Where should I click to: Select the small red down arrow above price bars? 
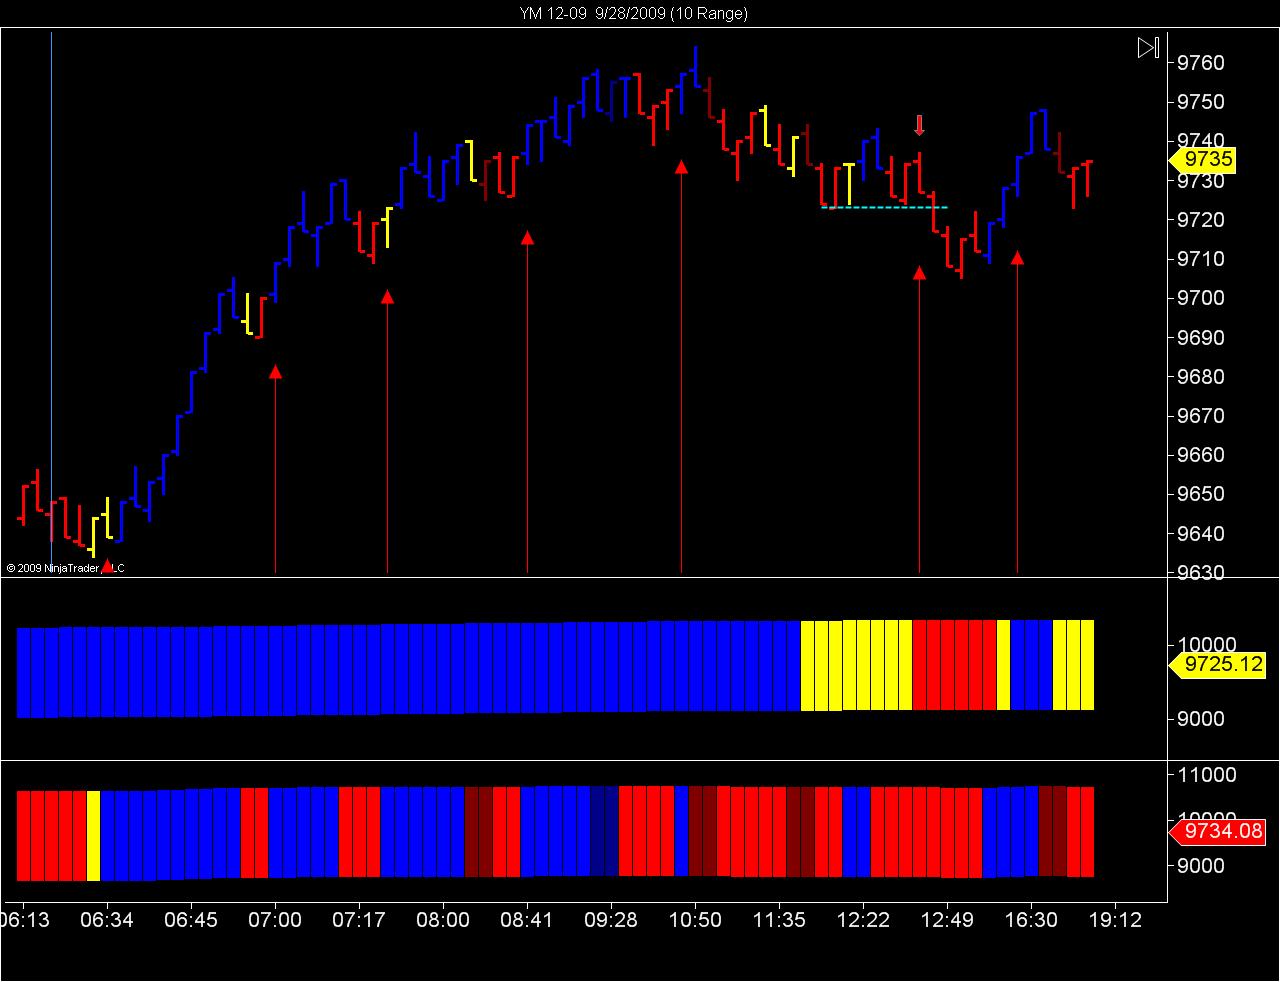pos(919,125)
